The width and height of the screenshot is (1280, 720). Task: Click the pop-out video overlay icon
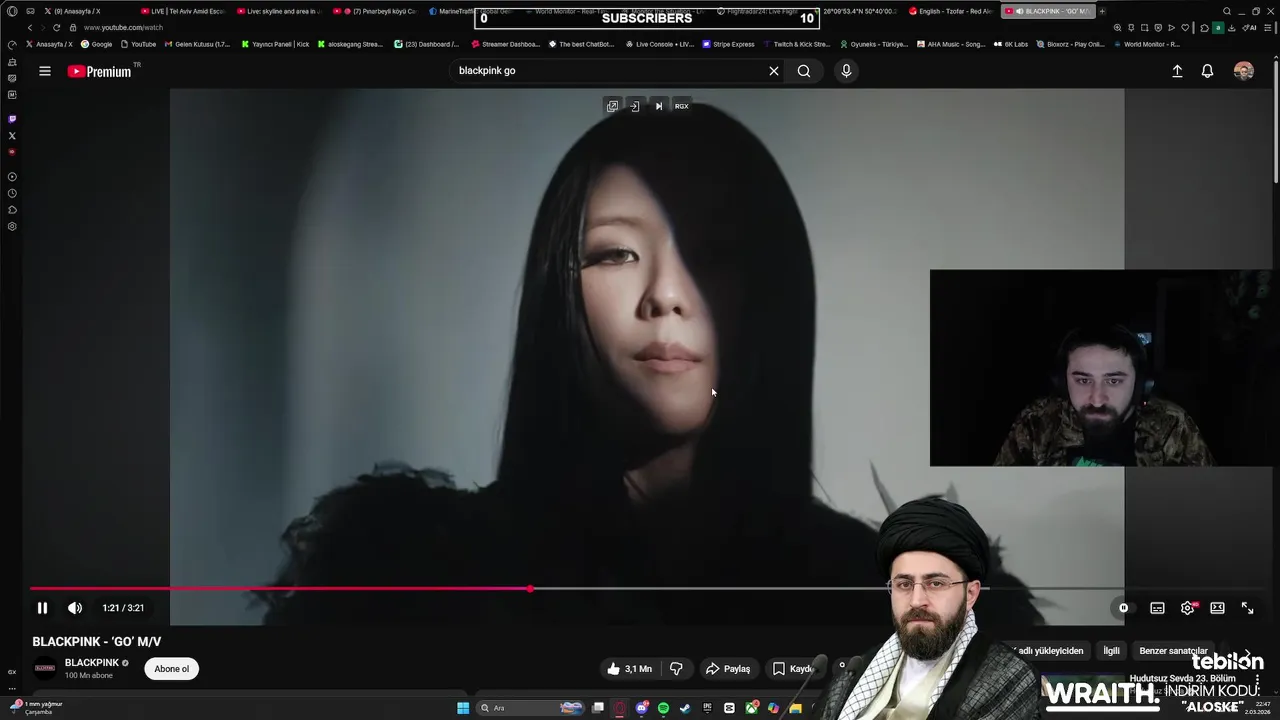click(612, 106)
